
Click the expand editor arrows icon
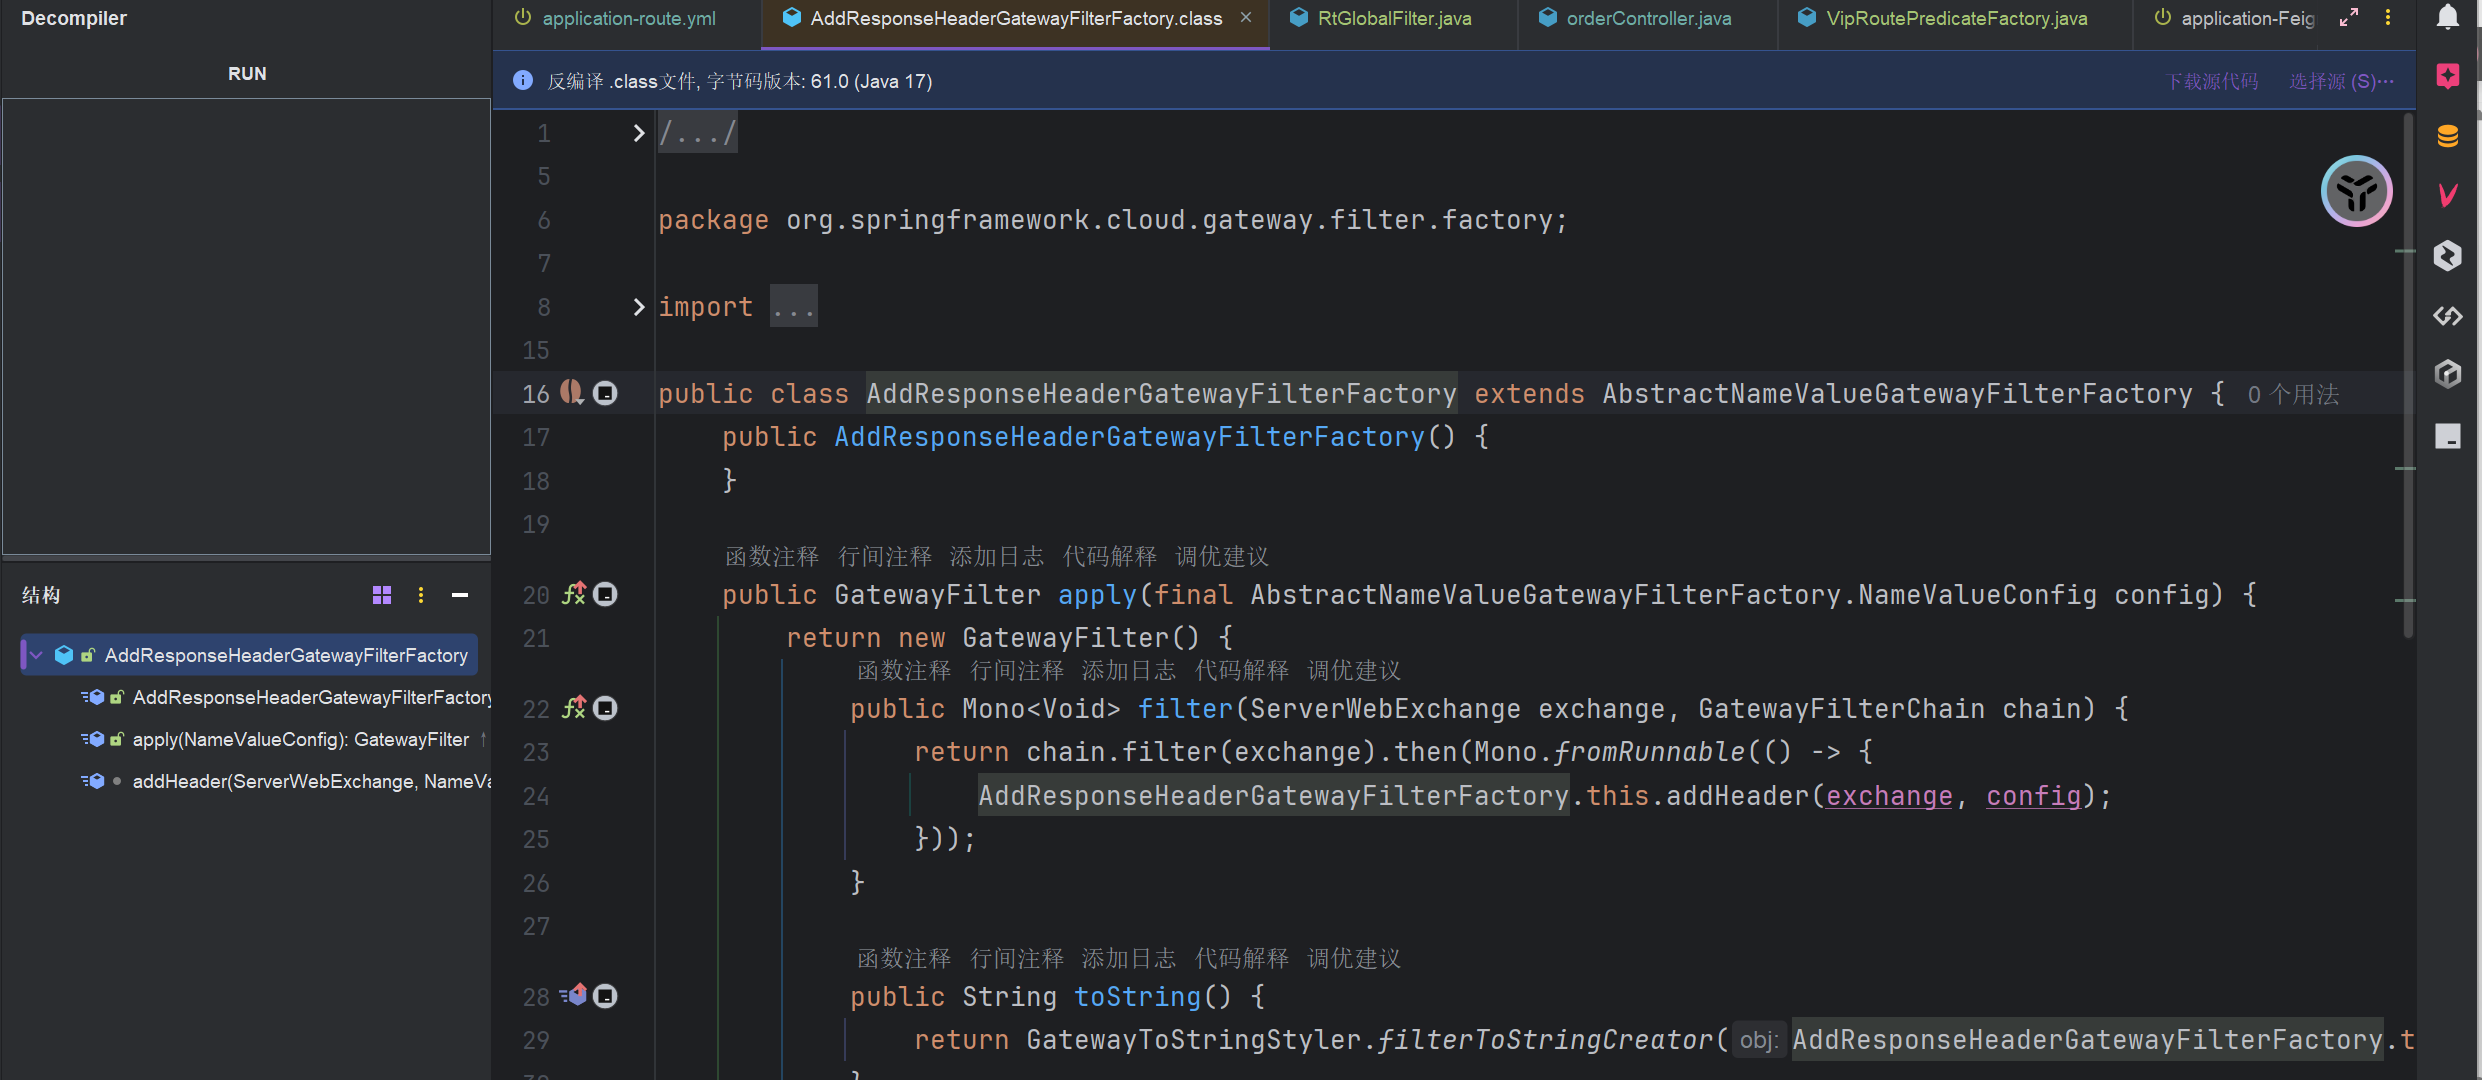coord(2349,18)
